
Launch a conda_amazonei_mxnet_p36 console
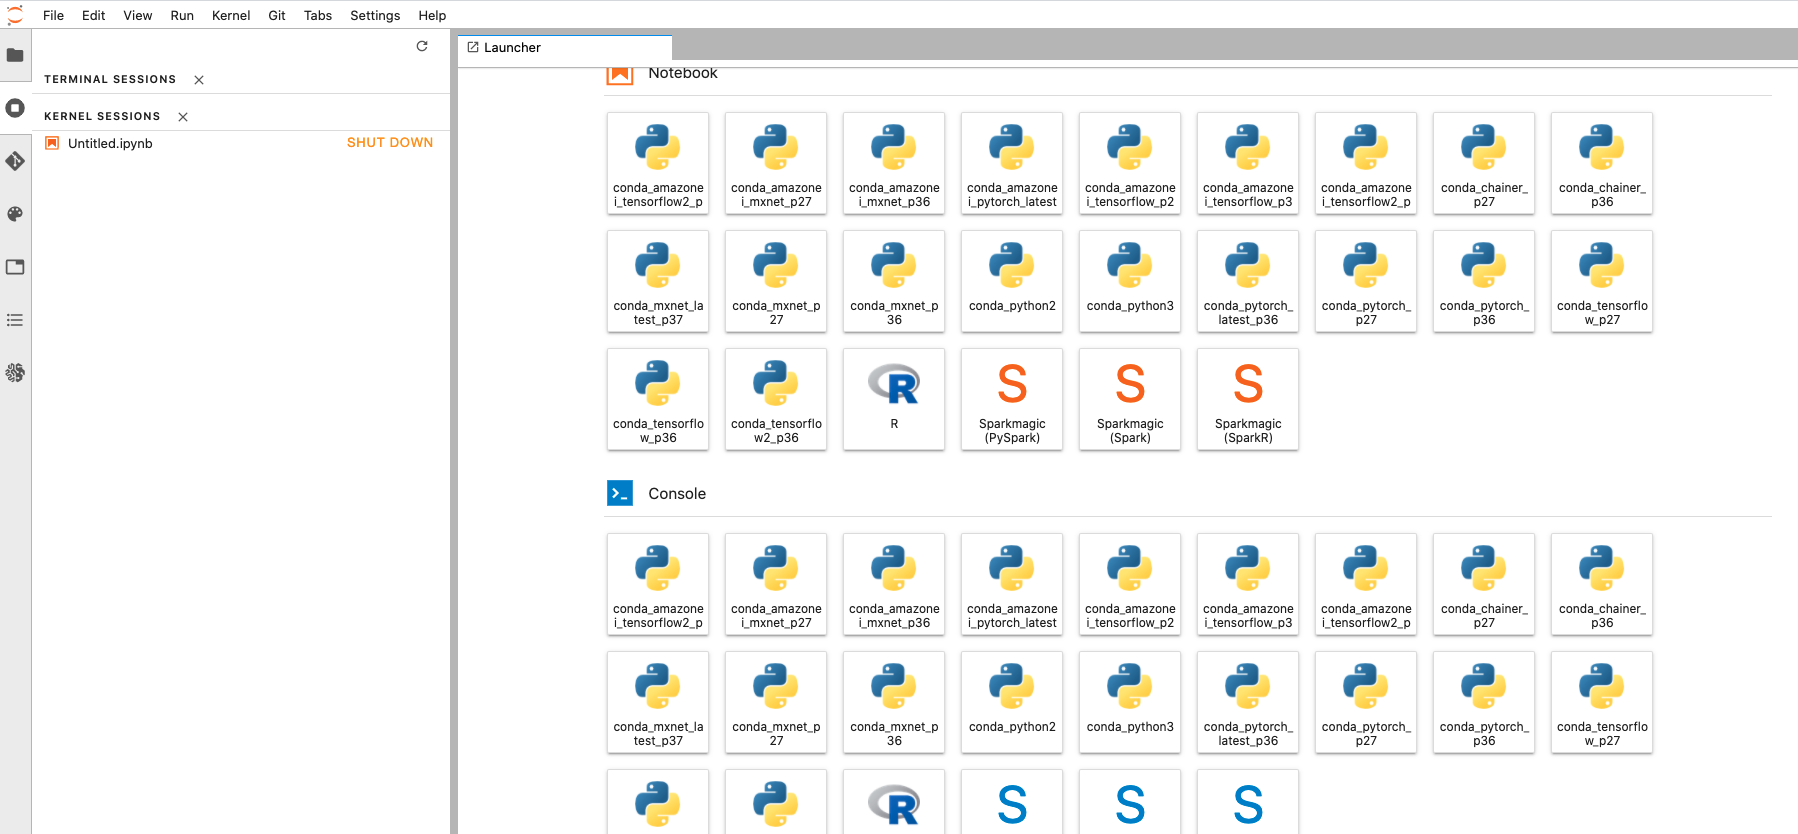point(894,584)
